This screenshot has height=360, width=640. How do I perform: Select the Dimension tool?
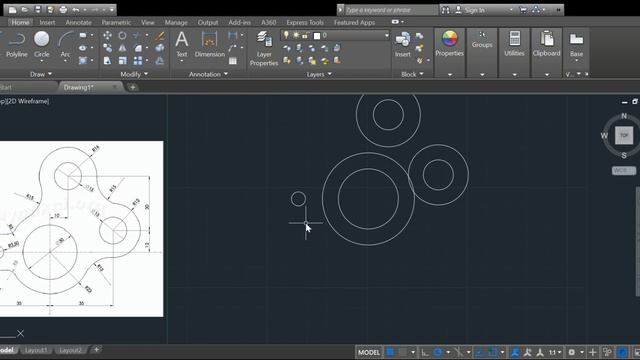(209, 45)
